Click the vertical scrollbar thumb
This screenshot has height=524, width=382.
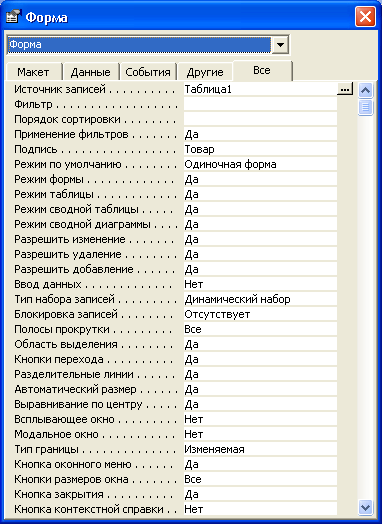coord(365,107)
